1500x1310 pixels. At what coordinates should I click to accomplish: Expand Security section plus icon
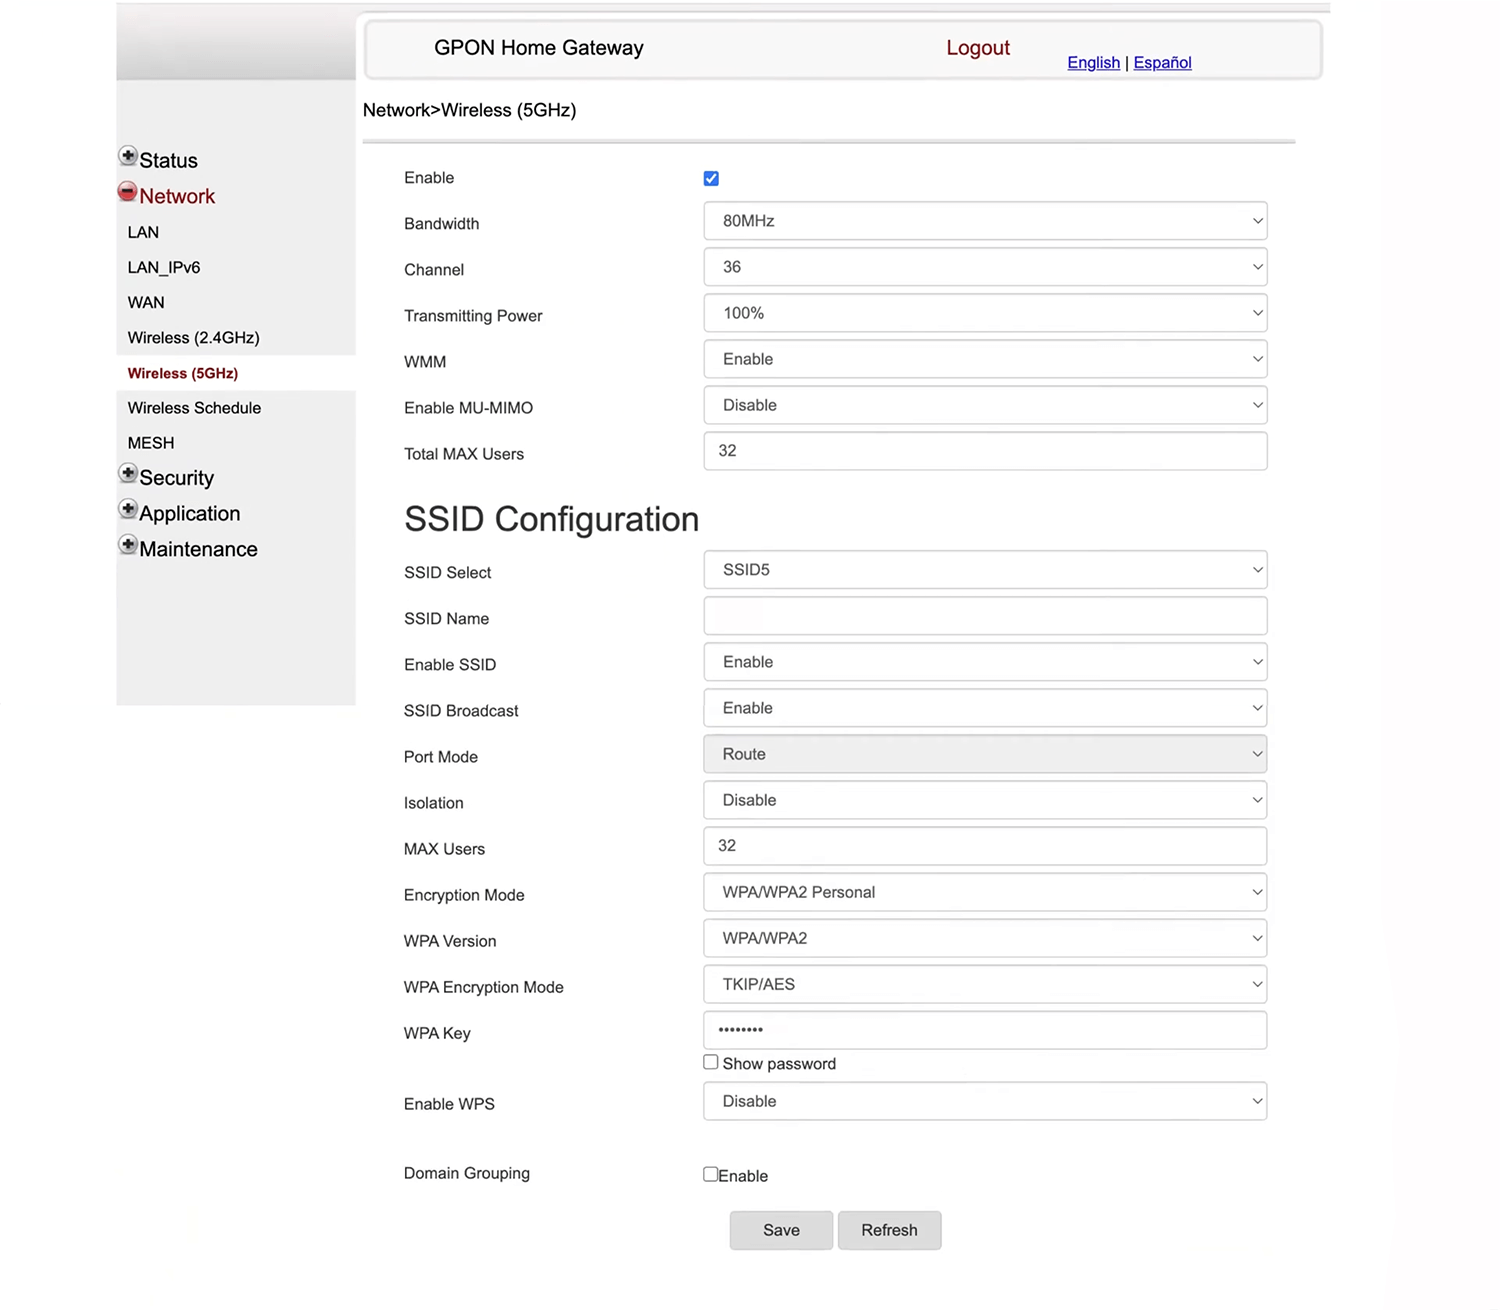click(128, 474)
